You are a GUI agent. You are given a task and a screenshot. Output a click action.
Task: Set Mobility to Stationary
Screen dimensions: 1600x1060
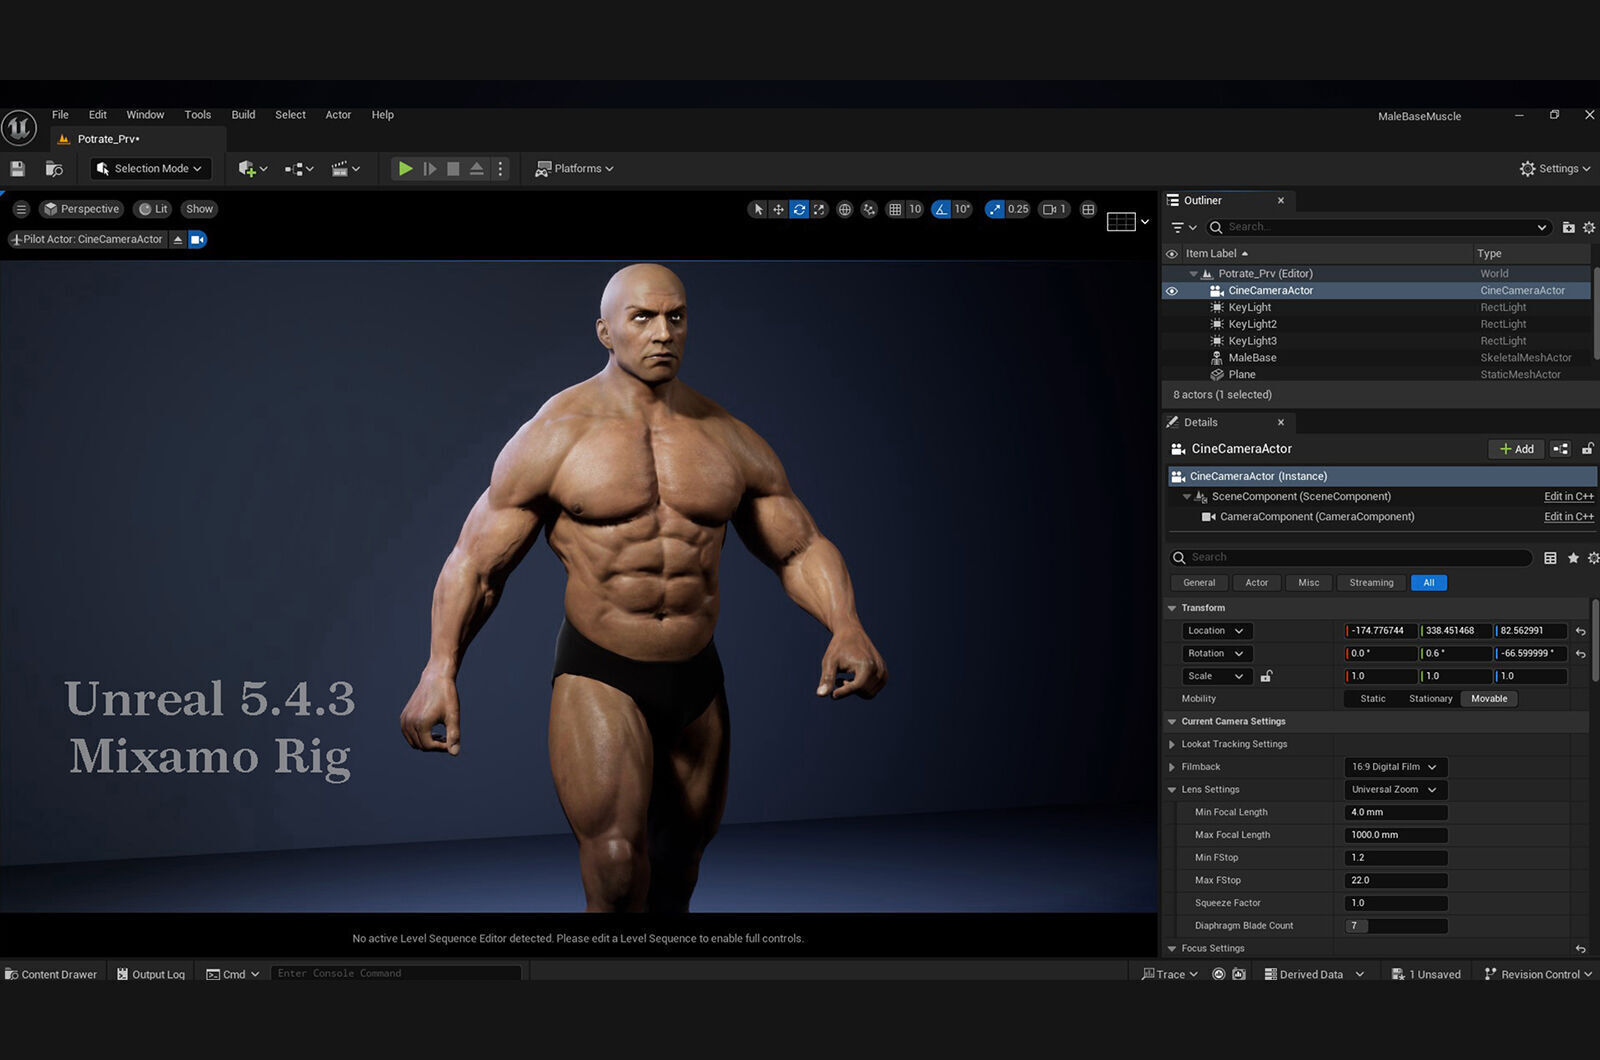click(1430, 699)
